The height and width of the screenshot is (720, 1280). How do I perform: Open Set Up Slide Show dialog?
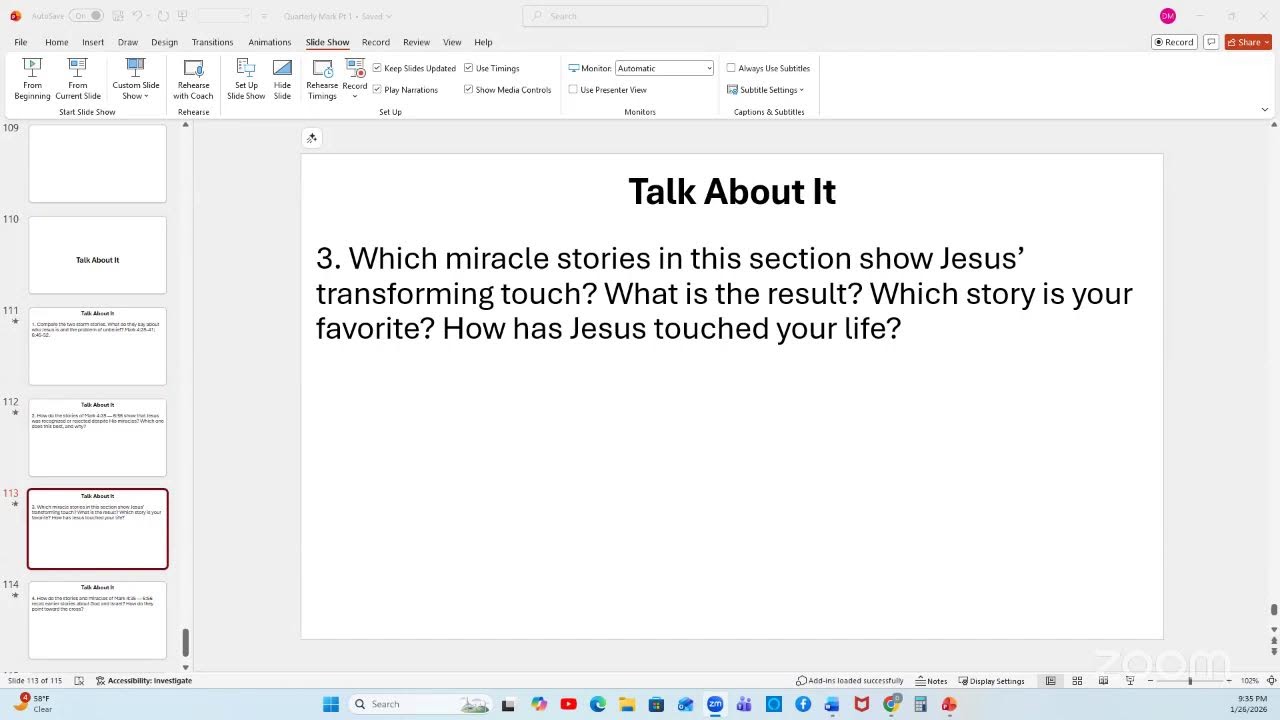point(246,79)
